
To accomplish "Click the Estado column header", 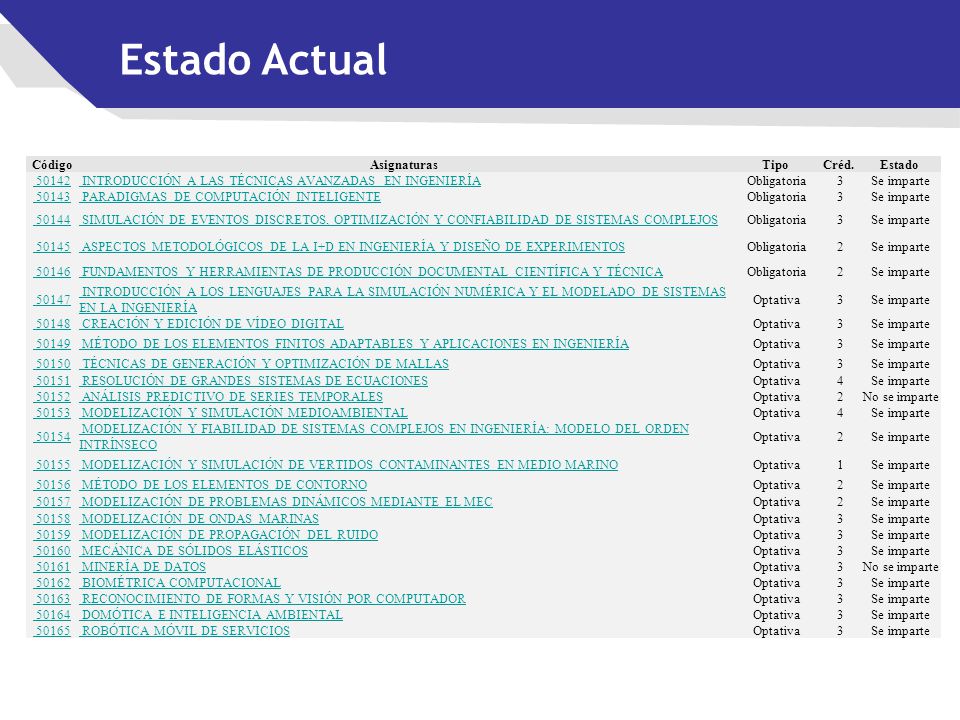I will point(899,165).
